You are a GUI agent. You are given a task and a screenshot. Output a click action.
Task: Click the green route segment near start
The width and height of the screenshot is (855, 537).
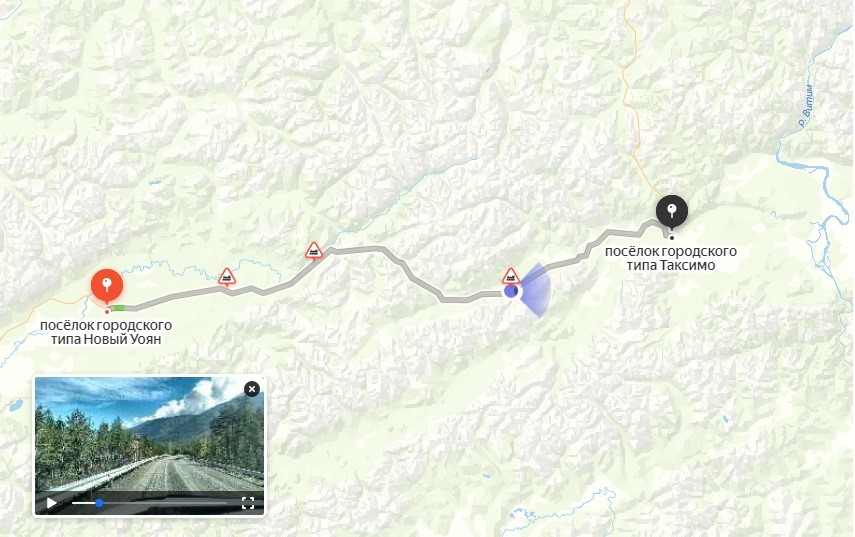[118, 308]
